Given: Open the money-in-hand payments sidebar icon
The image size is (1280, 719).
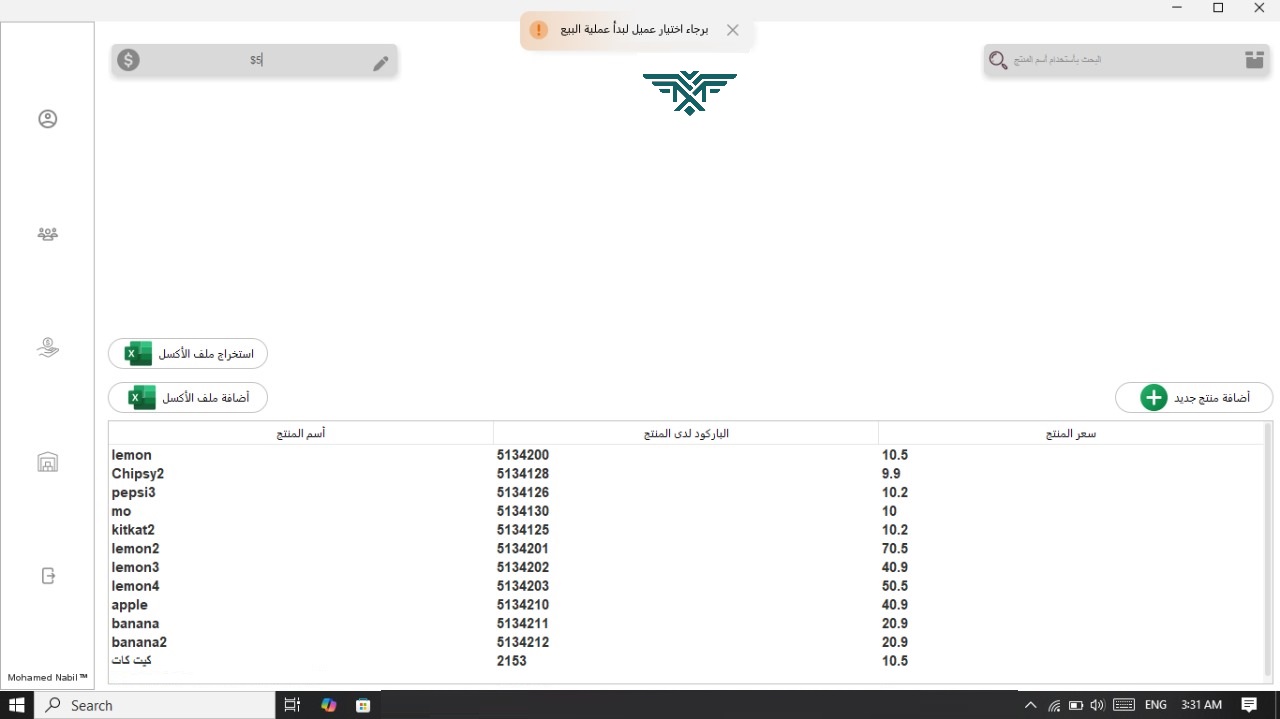Looking at the screenshot, I should point(47,347).
